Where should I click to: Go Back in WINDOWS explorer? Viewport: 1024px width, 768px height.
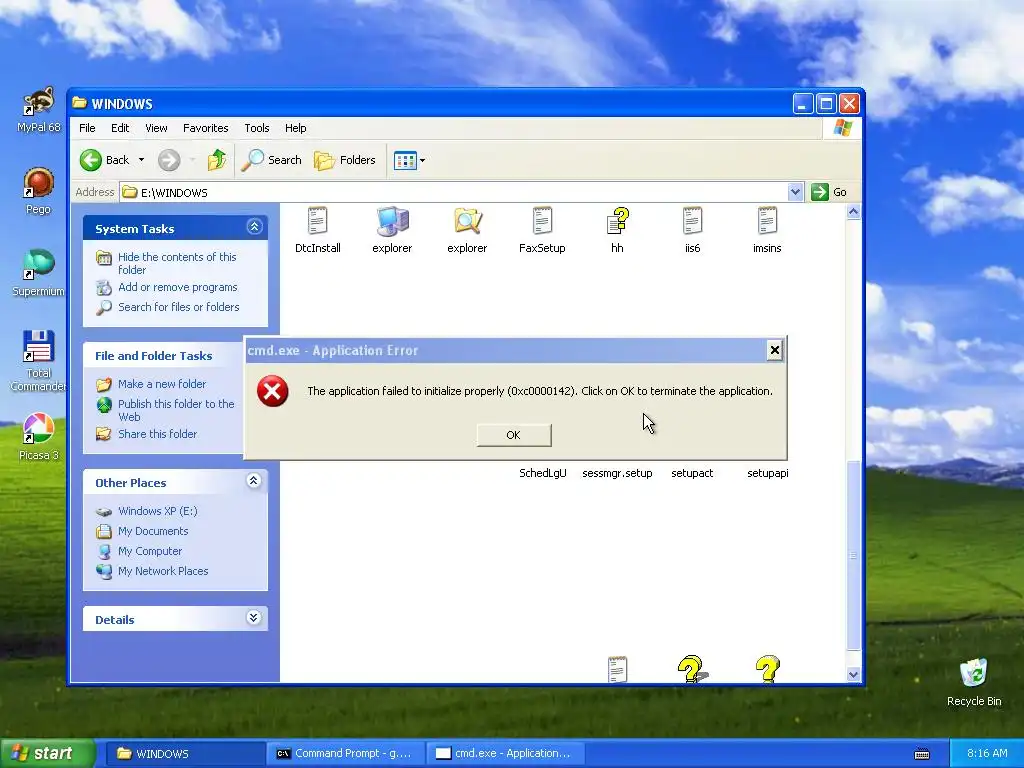[105, 160]
